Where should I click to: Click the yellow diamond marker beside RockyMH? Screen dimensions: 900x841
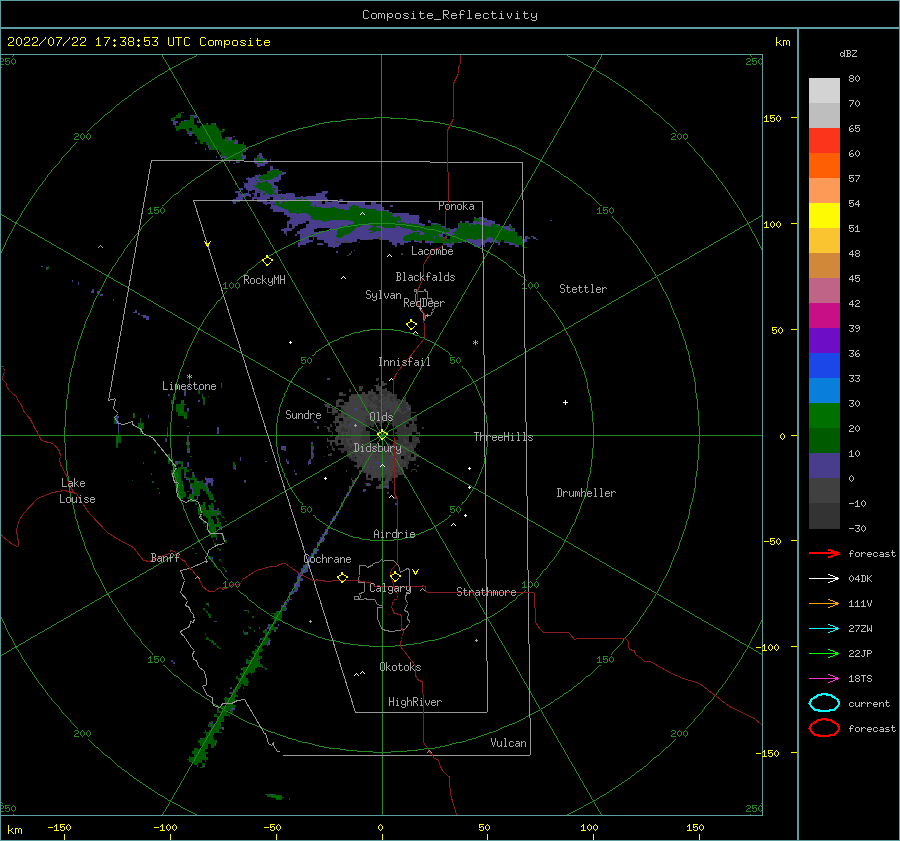pyautogui.click(x=267, y=261)
